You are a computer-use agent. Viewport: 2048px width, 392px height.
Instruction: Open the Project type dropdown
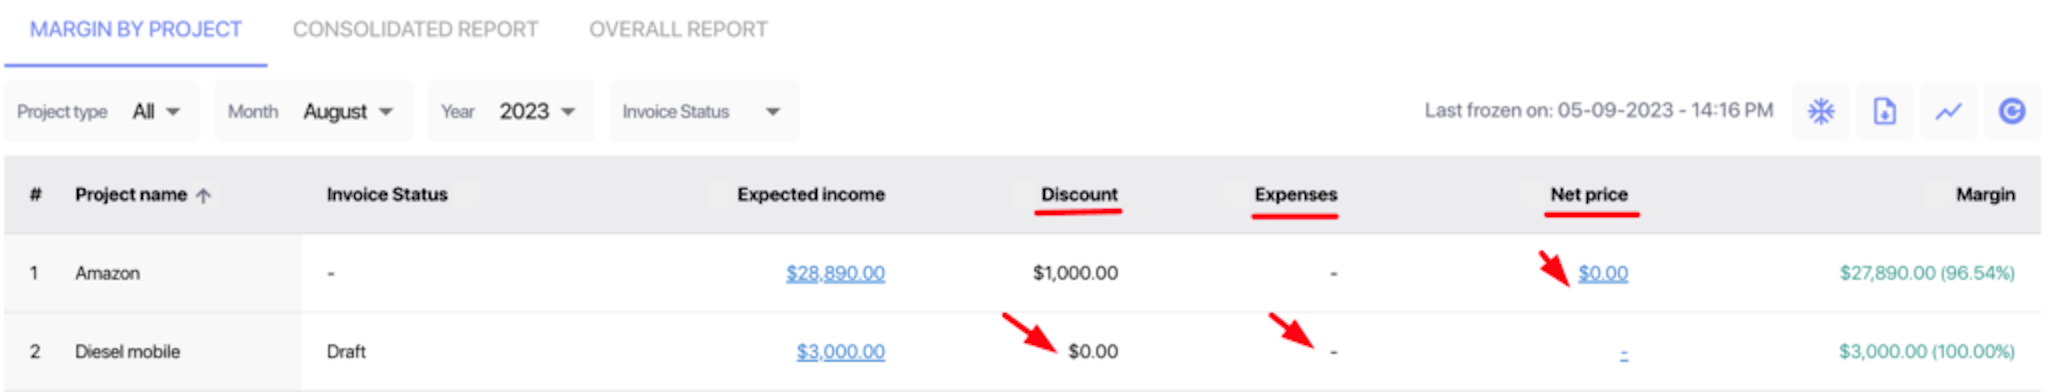tap(101, 111)
